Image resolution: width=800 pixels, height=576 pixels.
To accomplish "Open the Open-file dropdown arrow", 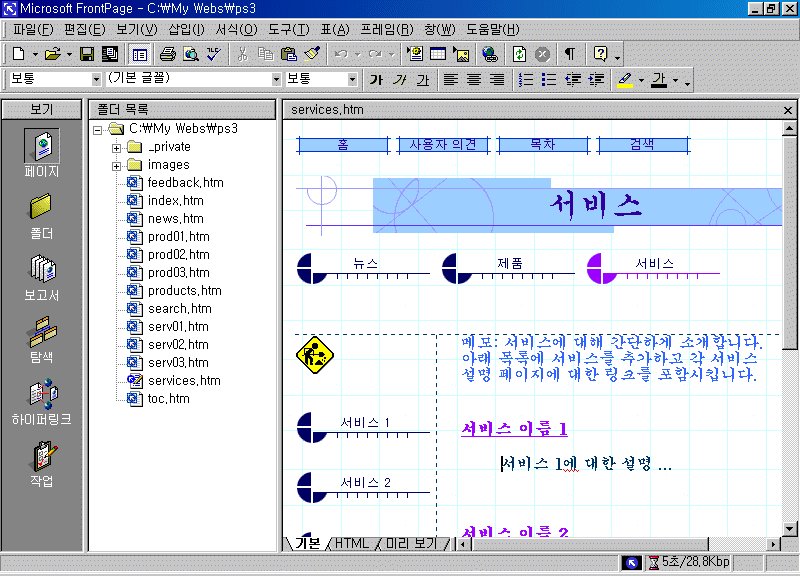I will (x=69, y=54).
